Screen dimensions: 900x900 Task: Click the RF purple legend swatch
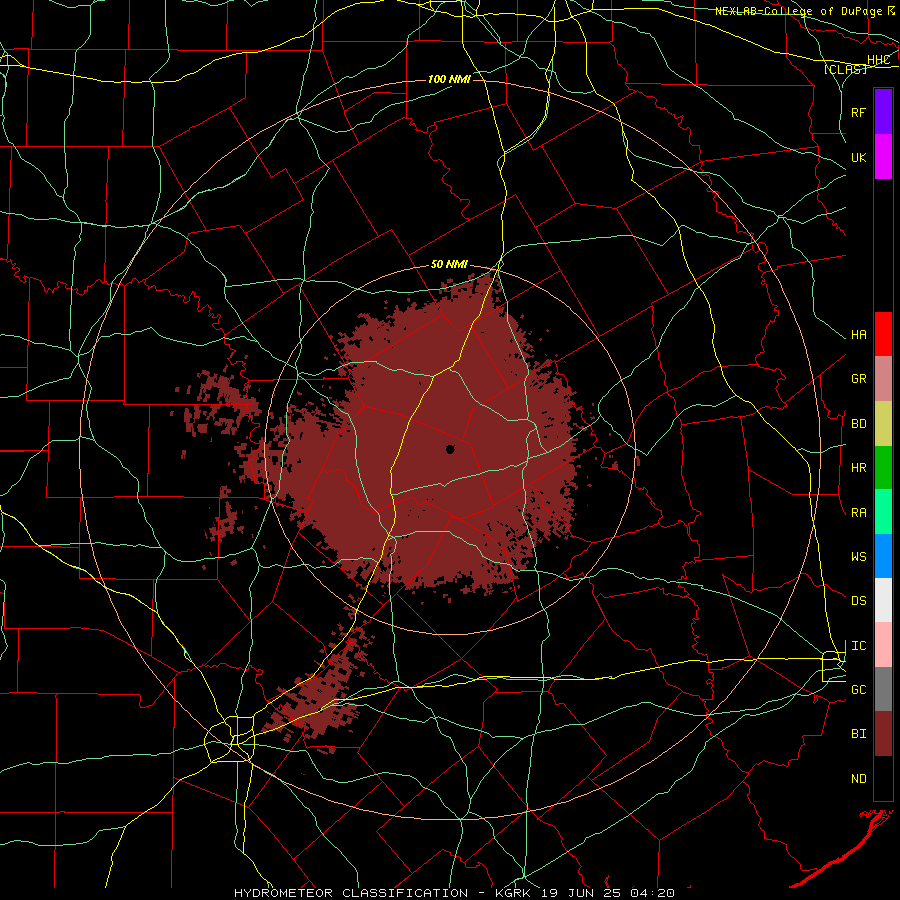(883, 112)
